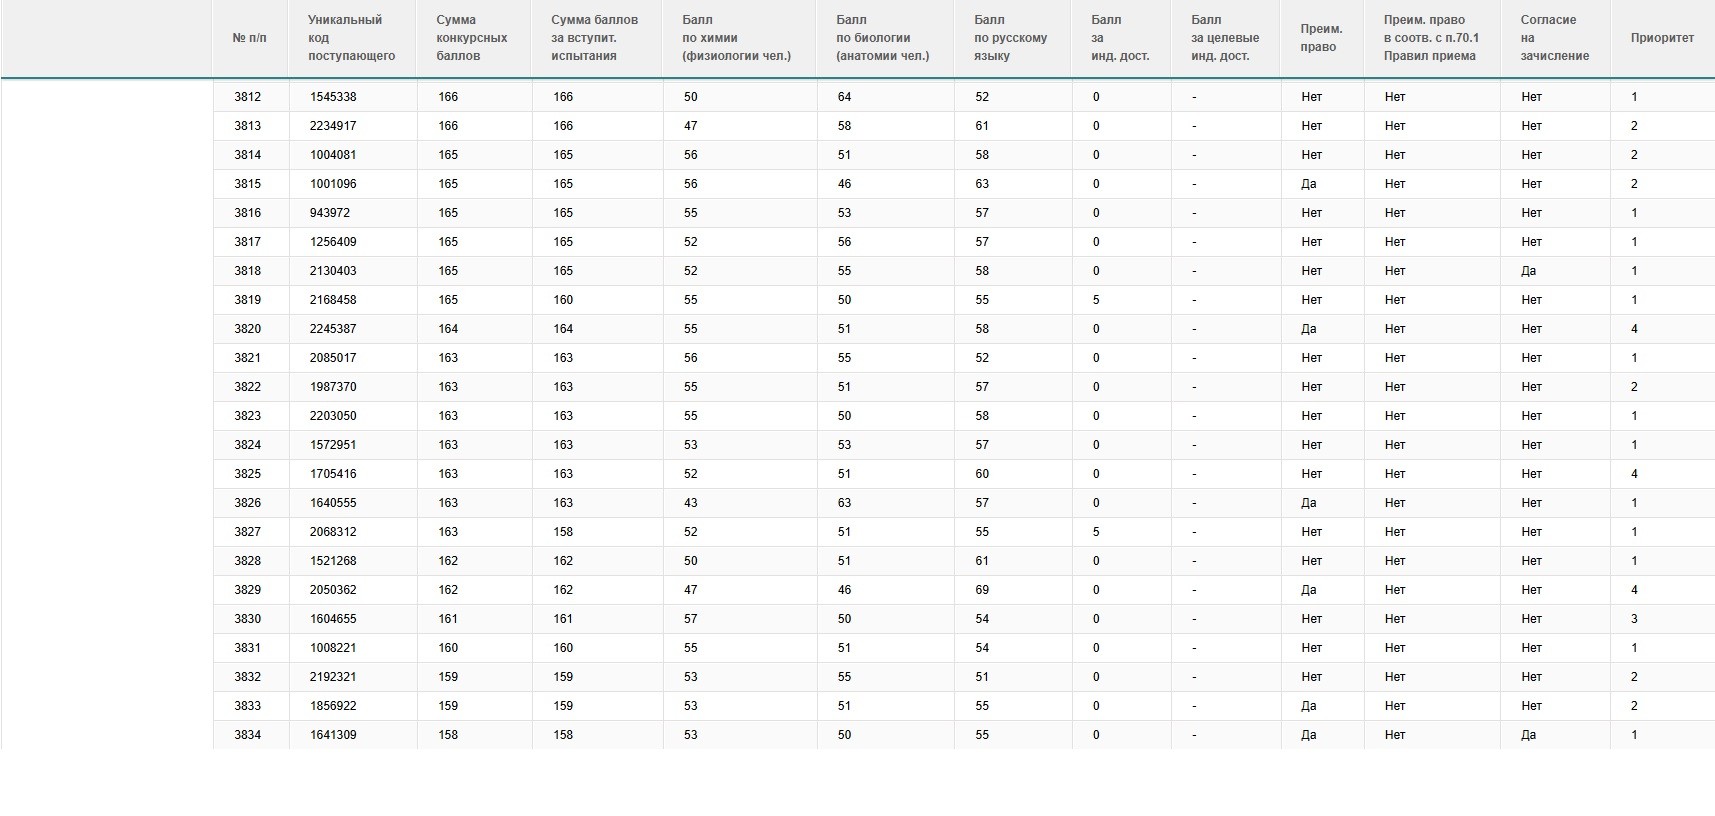Select row number 3826
Image resolution: width=1715 pixels, height=816 pixels.
coord(248,503)
